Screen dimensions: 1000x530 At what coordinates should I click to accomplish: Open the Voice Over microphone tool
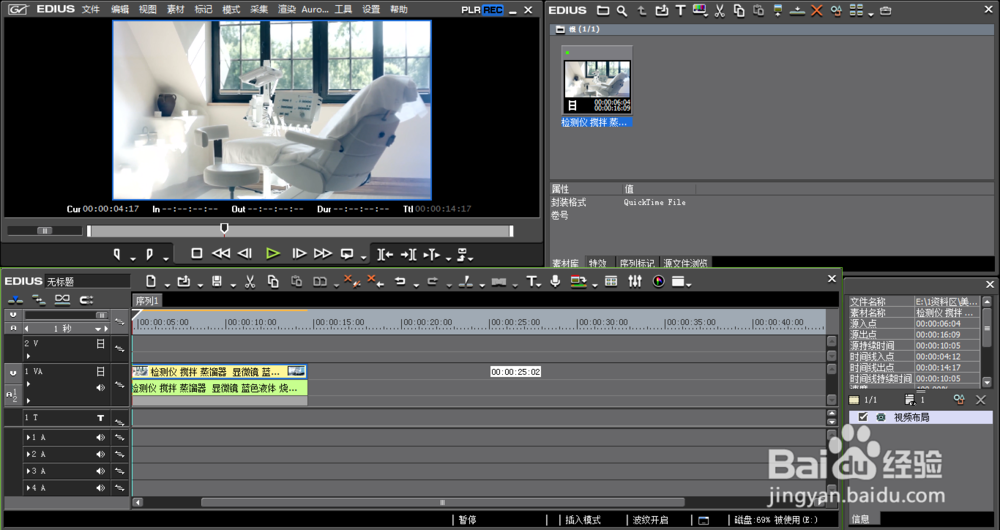point(555,281)
